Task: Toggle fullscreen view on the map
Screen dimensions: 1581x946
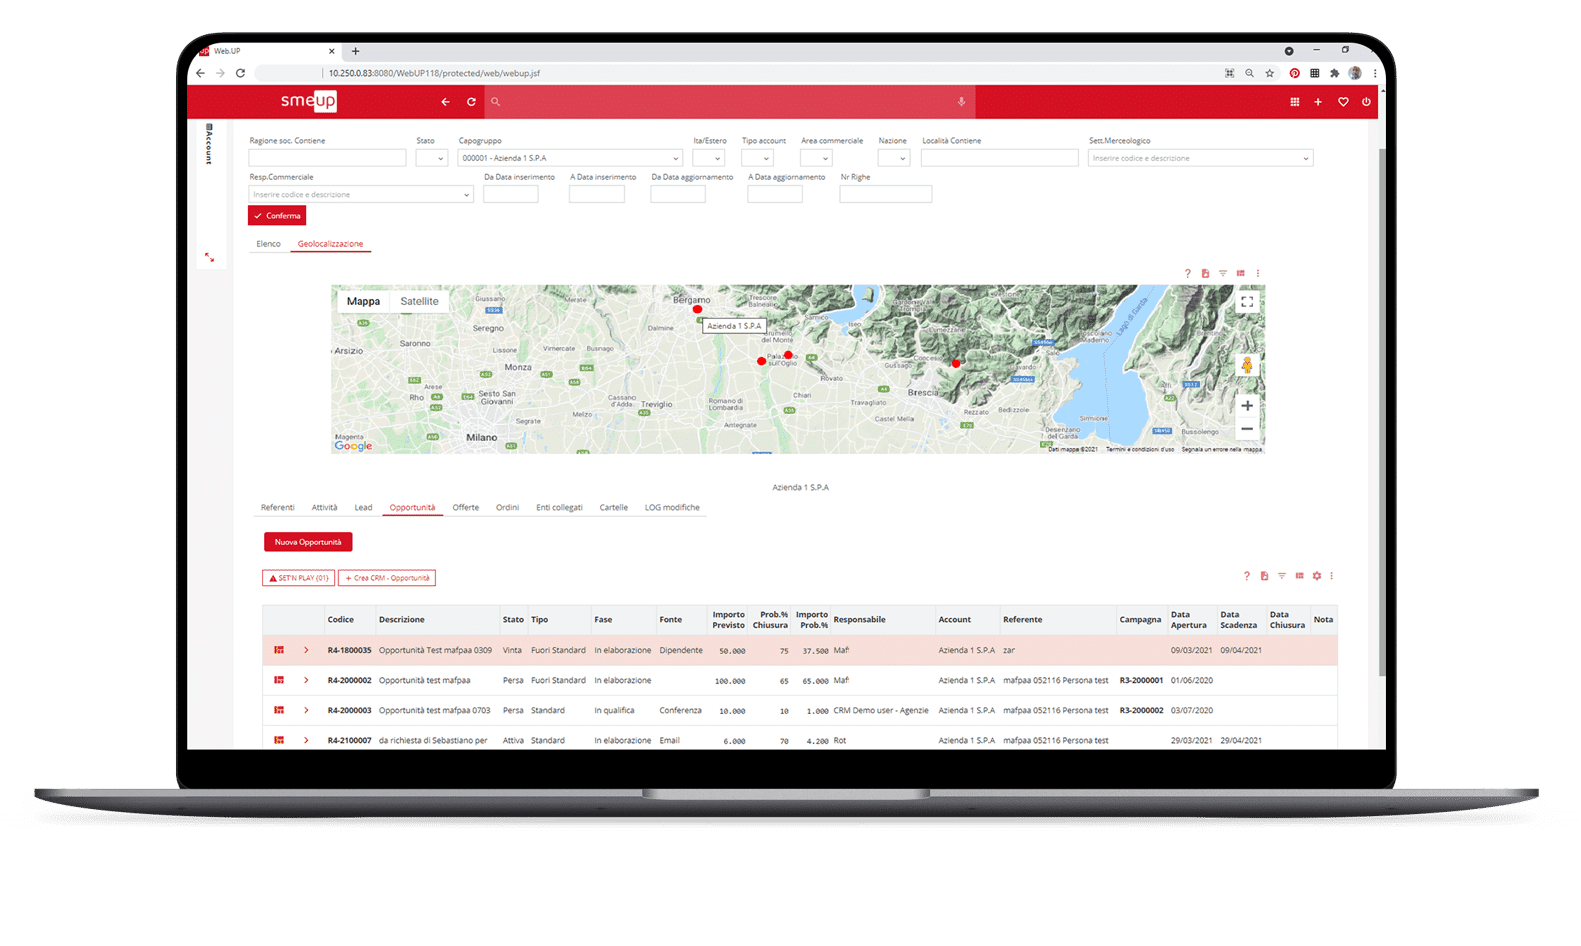Action: coord(1247,302)
